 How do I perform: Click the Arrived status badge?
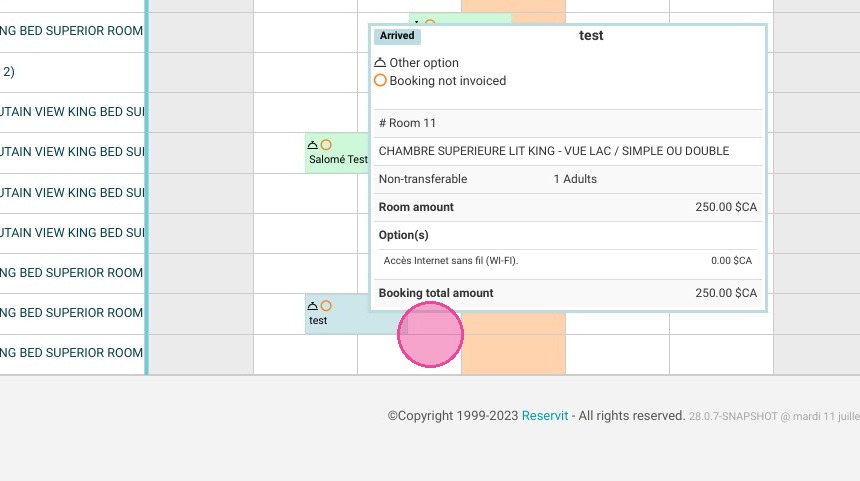pyautogui.click(x=397, y=36)
